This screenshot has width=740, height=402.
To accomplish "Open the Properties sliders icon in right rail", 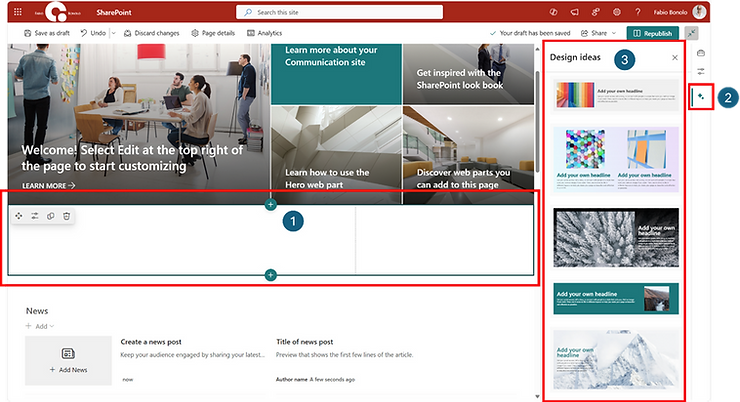I will click(x=701, y=71).
